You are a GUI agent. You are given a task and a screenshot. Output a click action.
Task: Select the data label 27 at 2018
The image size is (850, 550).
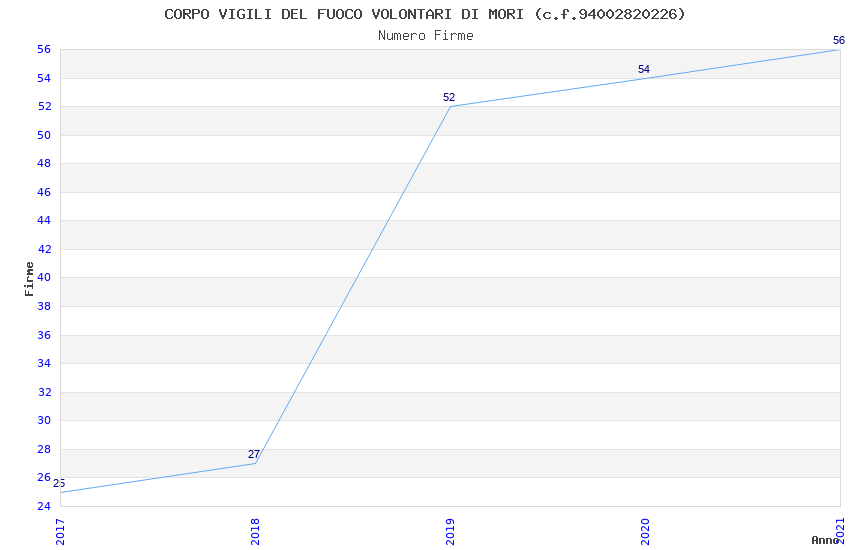(254, 454)
